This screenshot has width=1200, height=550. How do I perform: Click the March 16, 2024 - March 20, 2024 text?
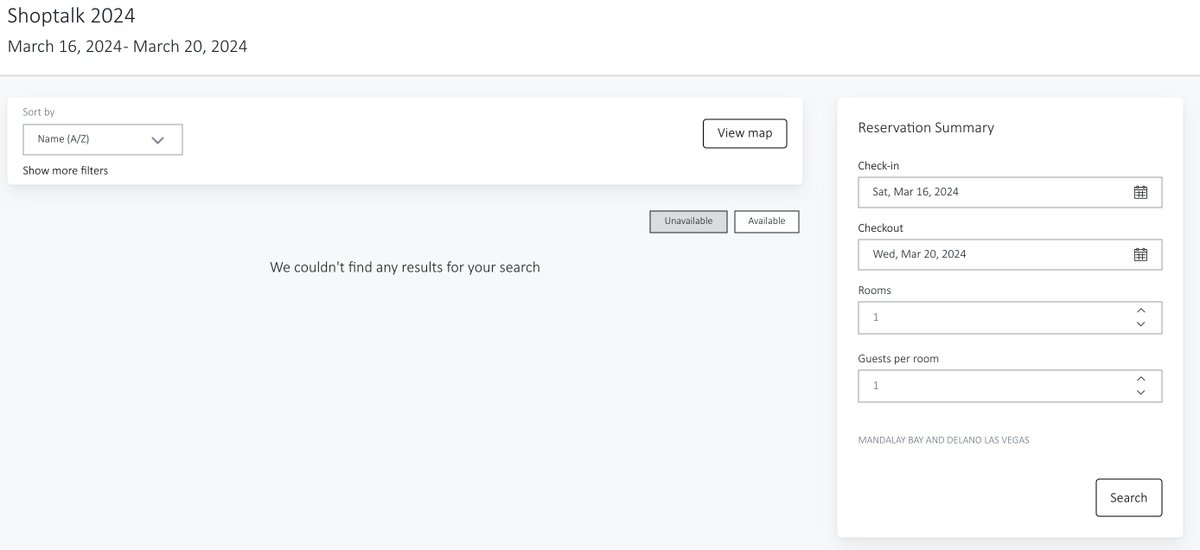[x=127, y=46]
